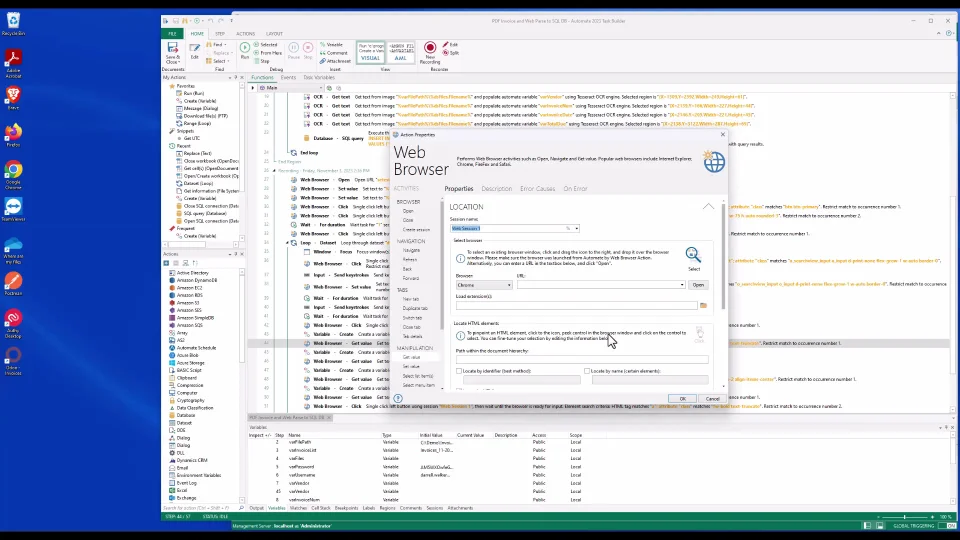Click the recorder Split icon
This screenshot has height=540, width=960.
(451, 53)
